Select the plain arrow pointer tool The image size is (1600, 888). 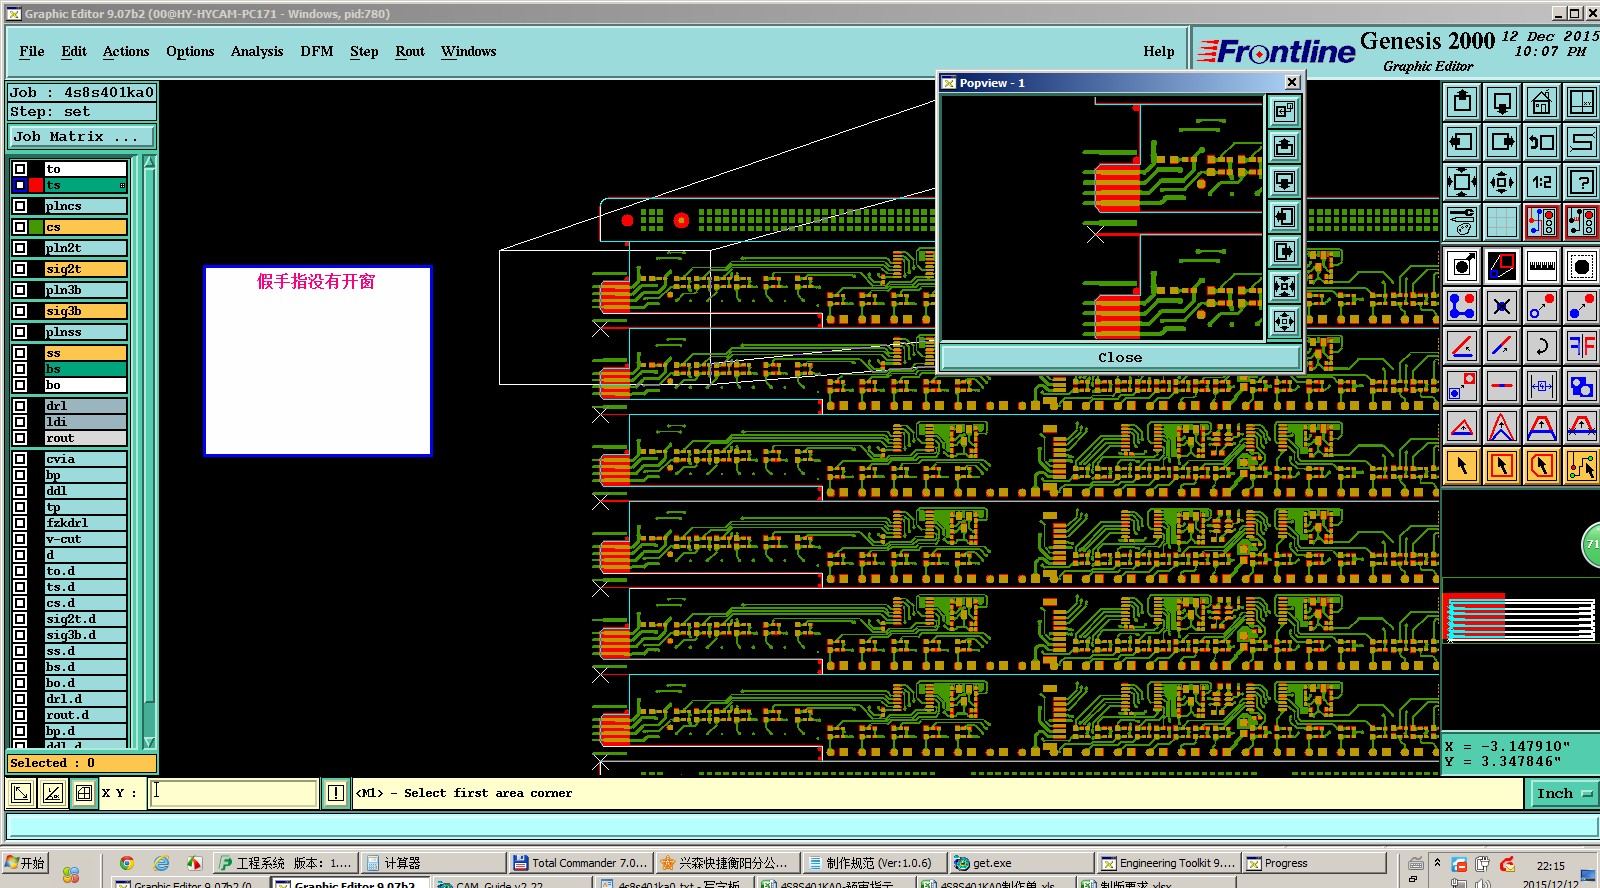1462,466
